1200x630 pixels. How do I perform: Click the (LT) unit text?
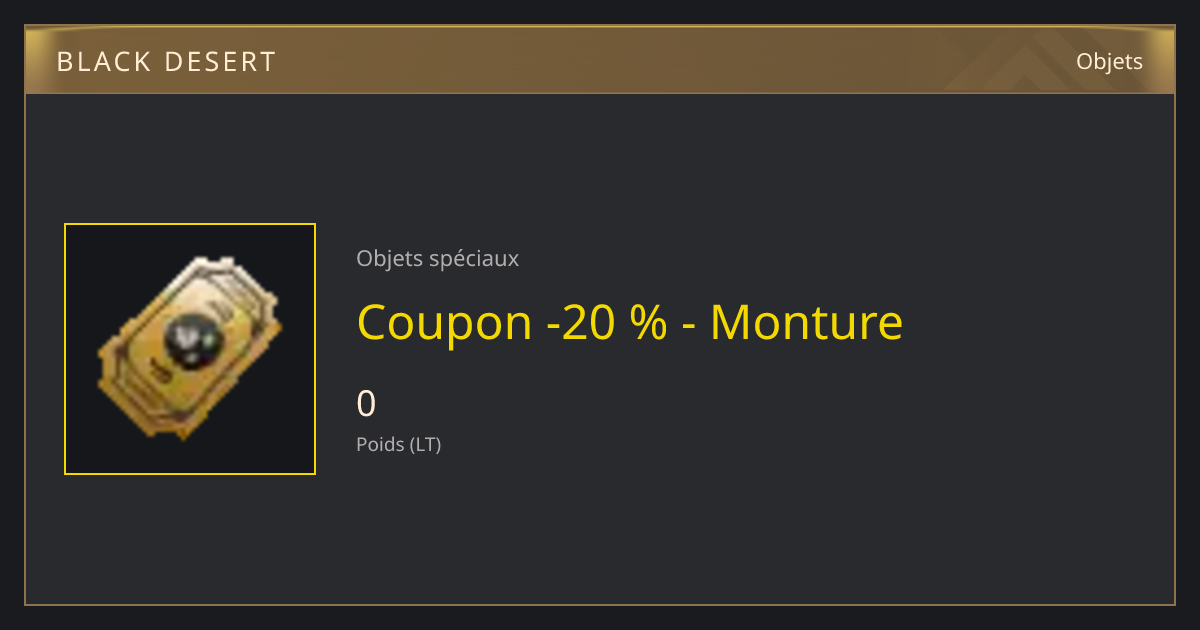tap(425, 445)
